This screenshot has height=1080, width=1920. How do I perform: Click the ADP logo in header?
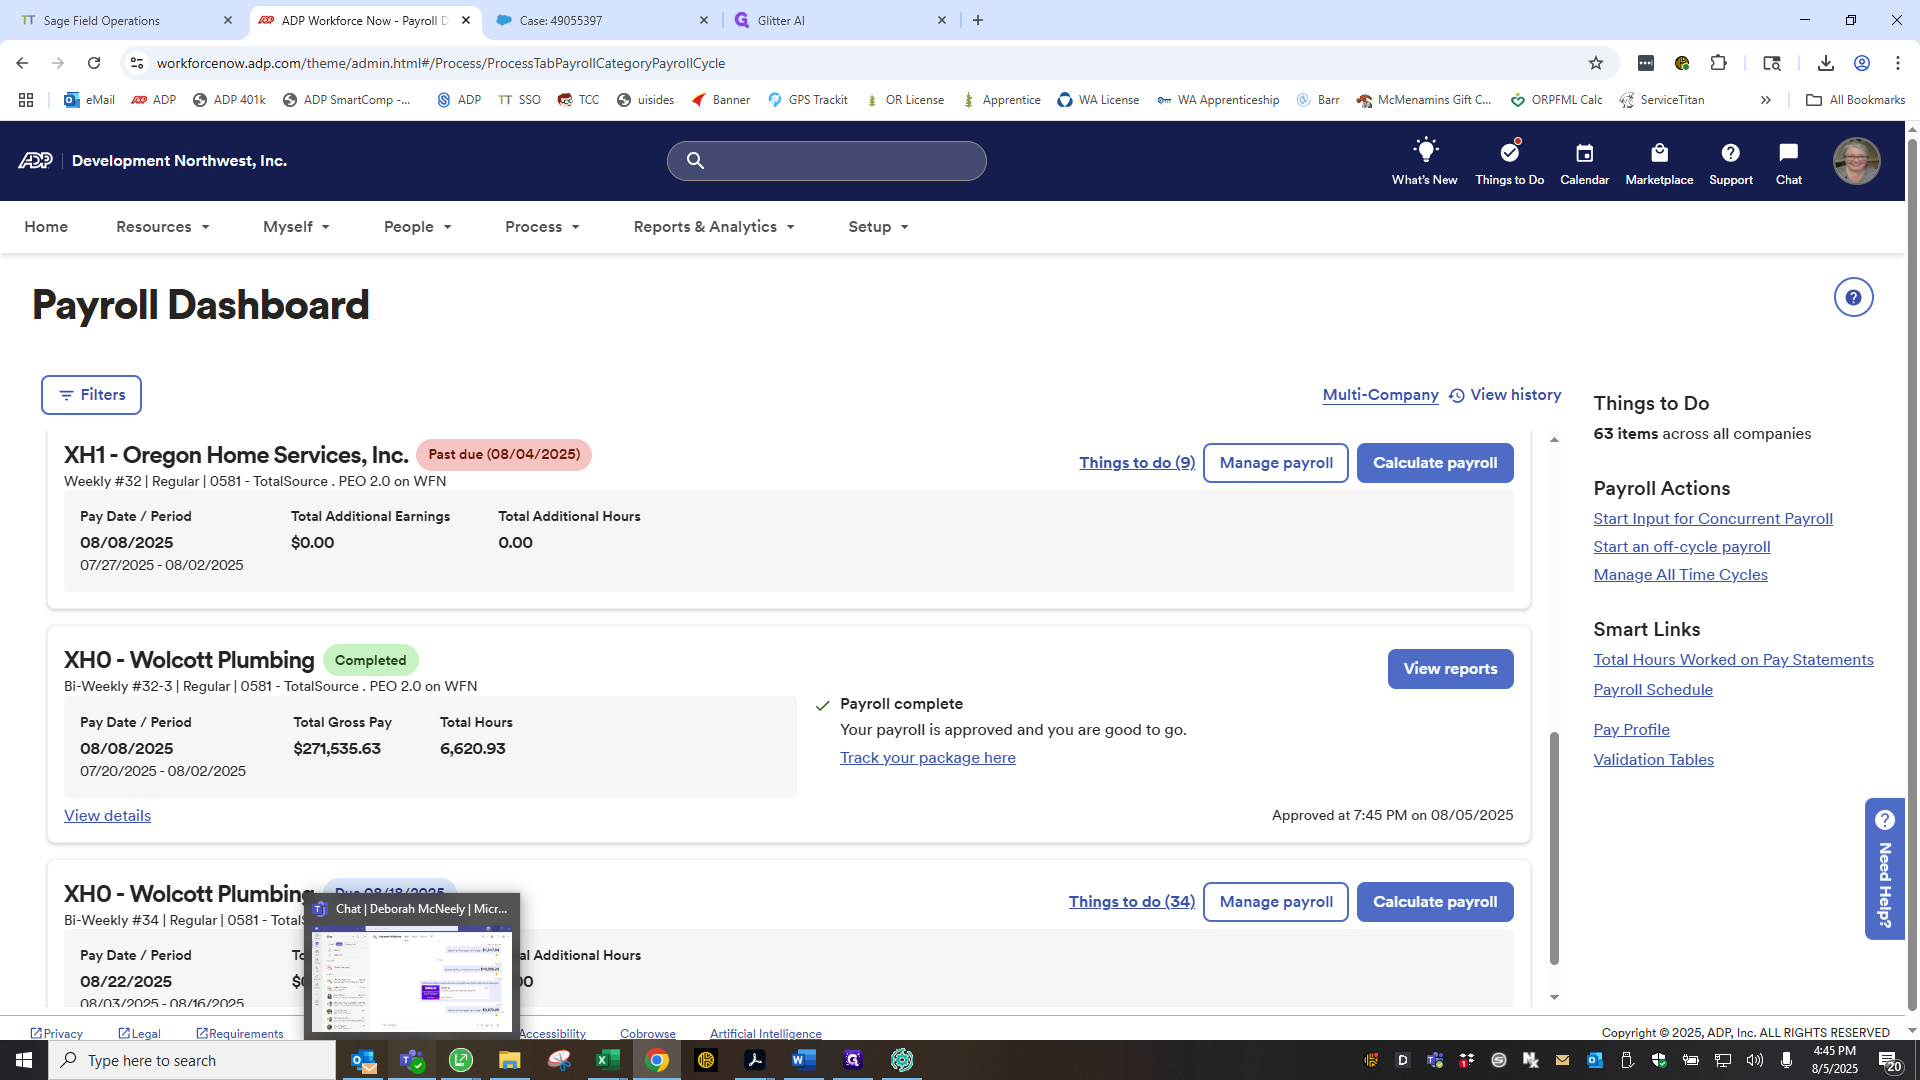(35, 161)
